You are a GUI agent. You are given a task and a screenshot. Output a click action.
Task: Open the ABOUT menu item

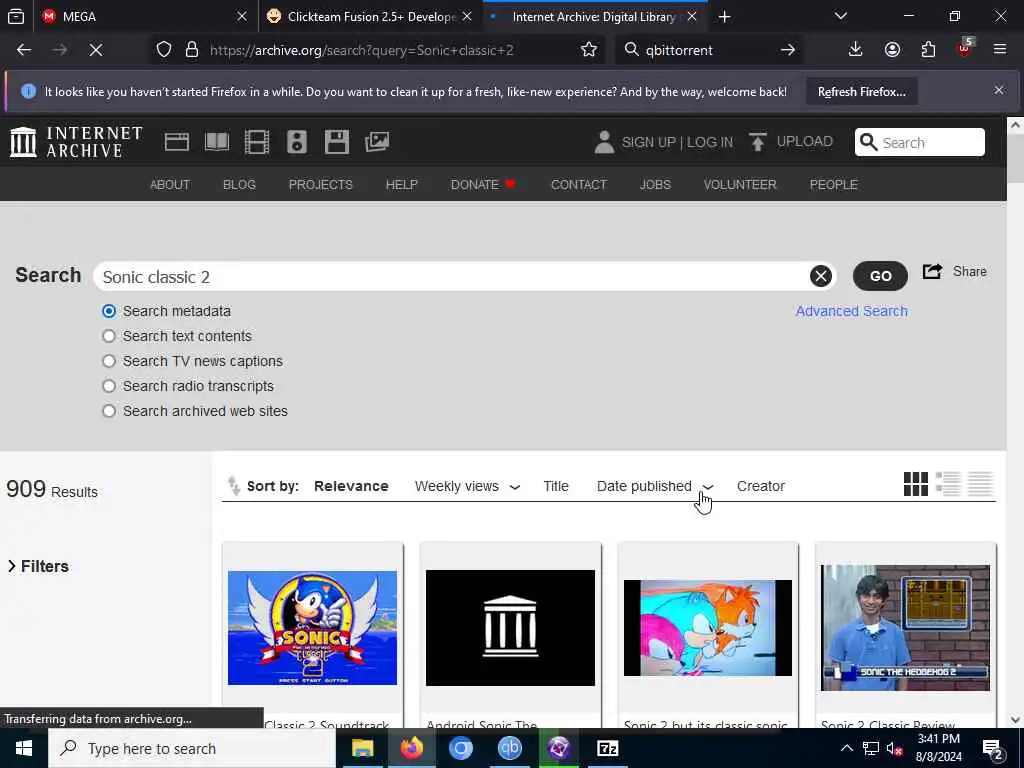pos(170,185)
